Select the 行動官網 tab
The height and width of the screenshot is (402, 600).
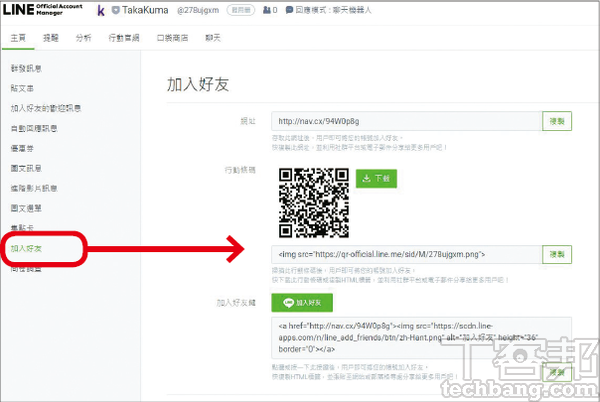tap(124, 38)
